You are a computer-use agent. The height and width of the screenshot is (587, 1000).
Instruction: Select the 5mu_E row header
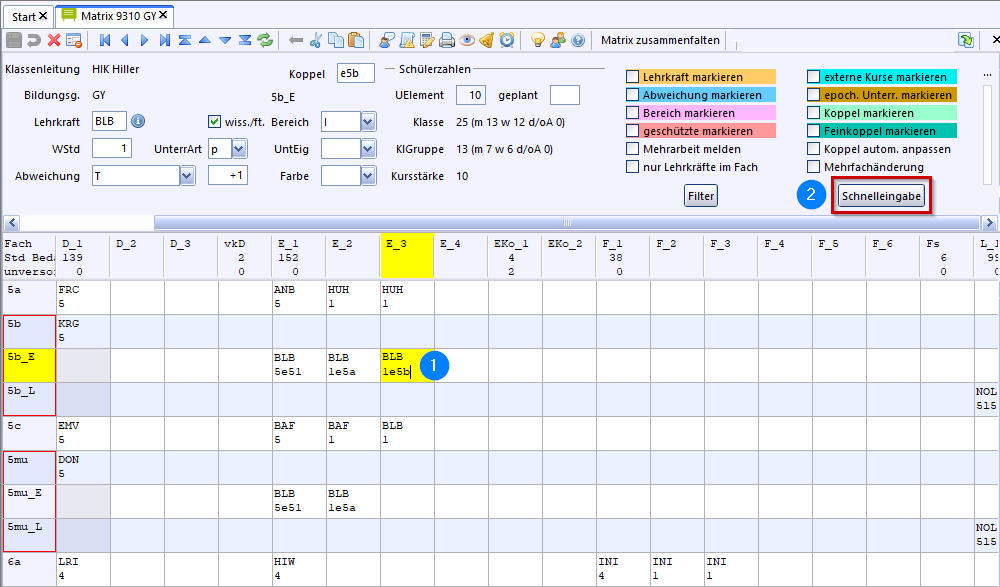[29, 502]
